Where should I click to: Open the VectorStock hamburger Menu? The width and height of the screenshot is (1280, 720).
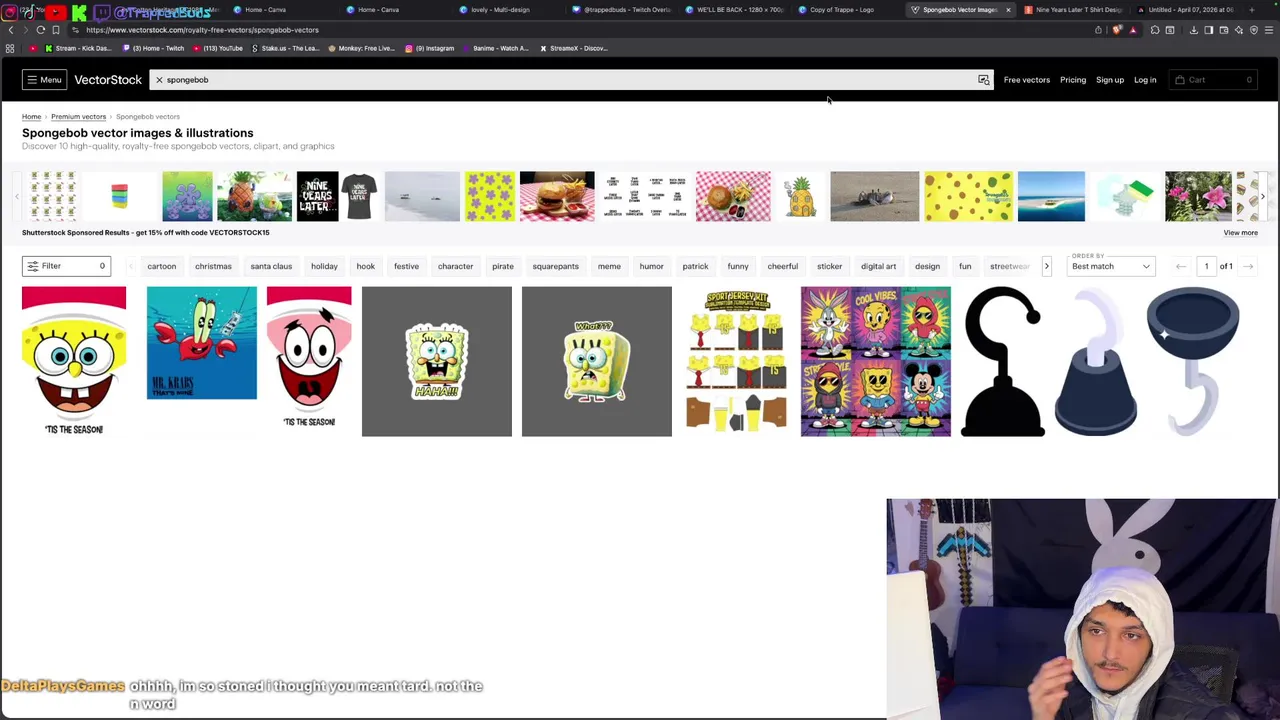click(x=44, y=80)
